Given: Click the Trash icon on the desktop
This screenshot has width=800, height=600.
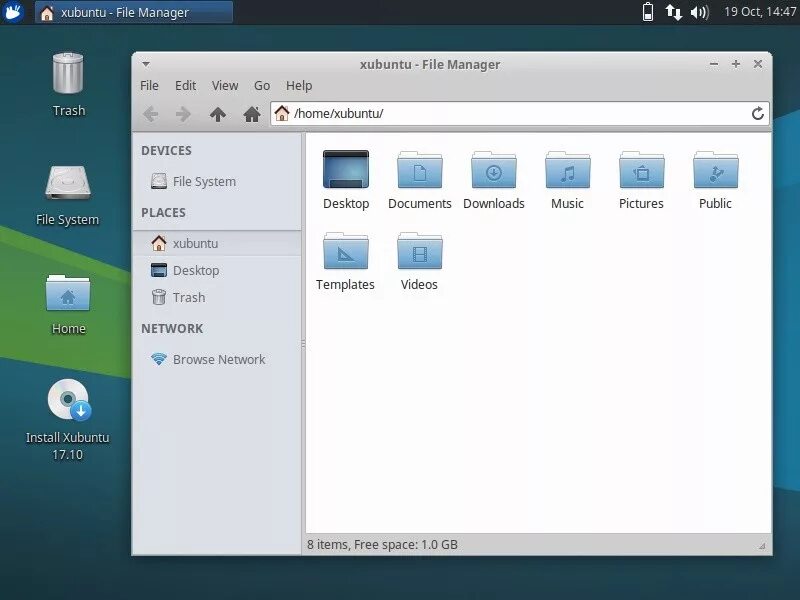Looking at the screenshot, I should (68, 84).
